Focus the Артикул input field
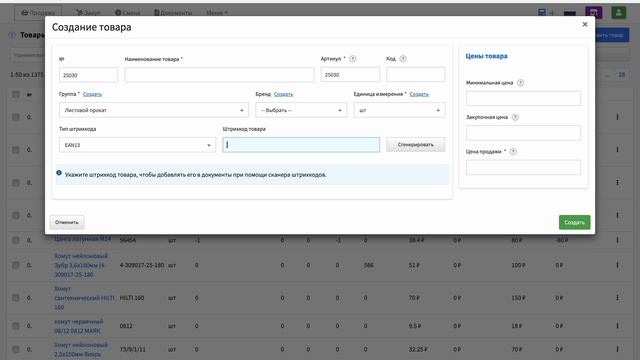Image resolution: width=640 pixels, height=360 pixels. pyautogui.click(x=350, y=75)
